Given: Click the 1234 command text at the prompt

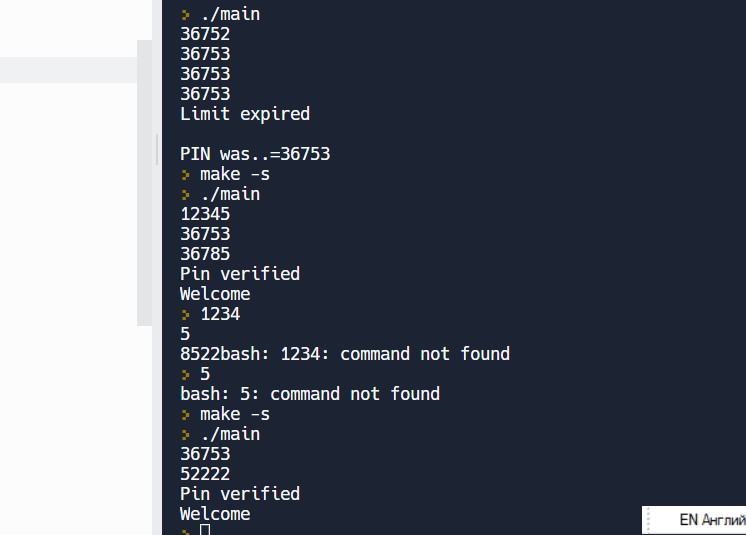Looking at the screenshot, I should 220,314.
